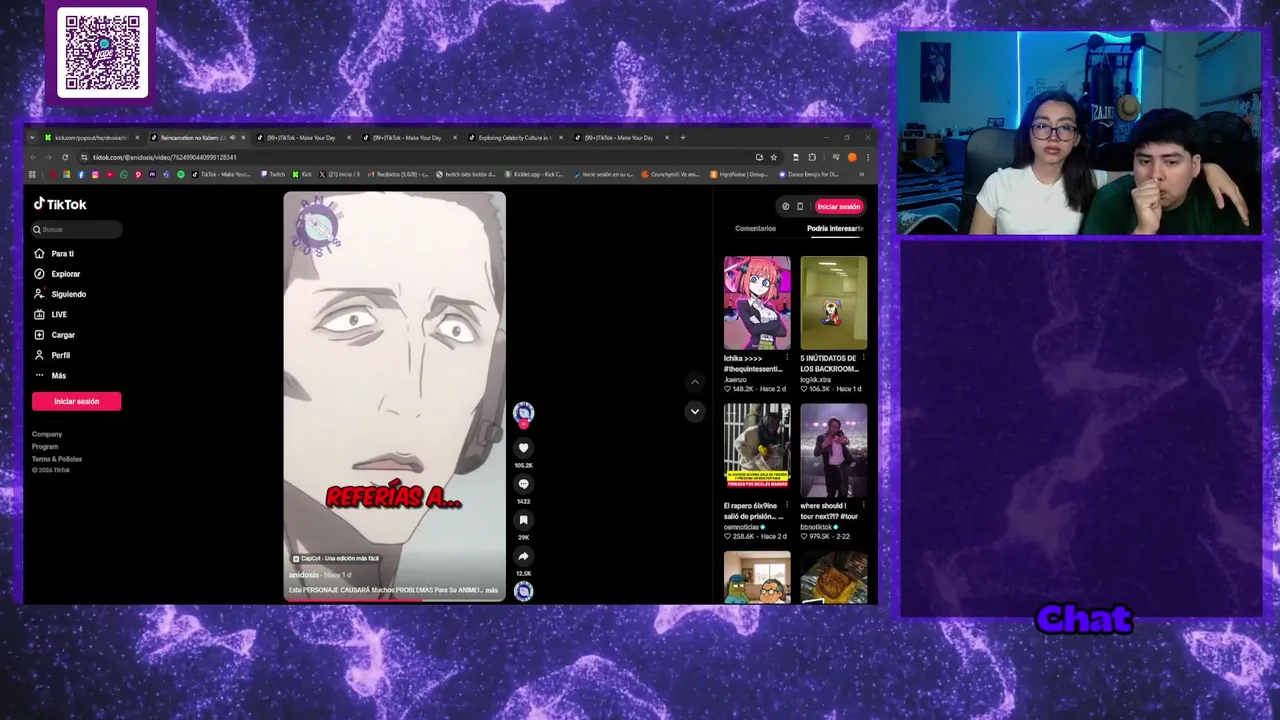The width and height of the screenshot is (1280, 720).
Task: Open the .kaenzo creator link
Action: 735,380
